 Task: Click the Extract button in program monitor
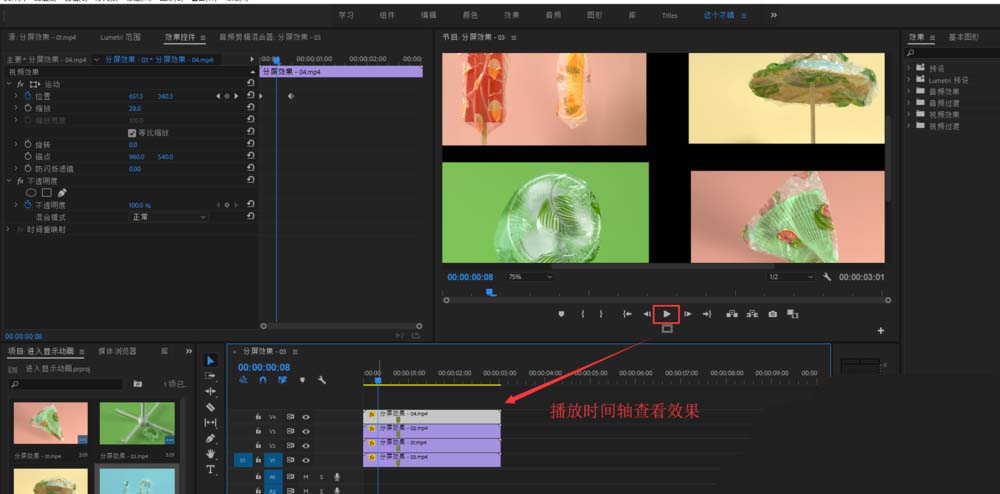coord(753,314)
